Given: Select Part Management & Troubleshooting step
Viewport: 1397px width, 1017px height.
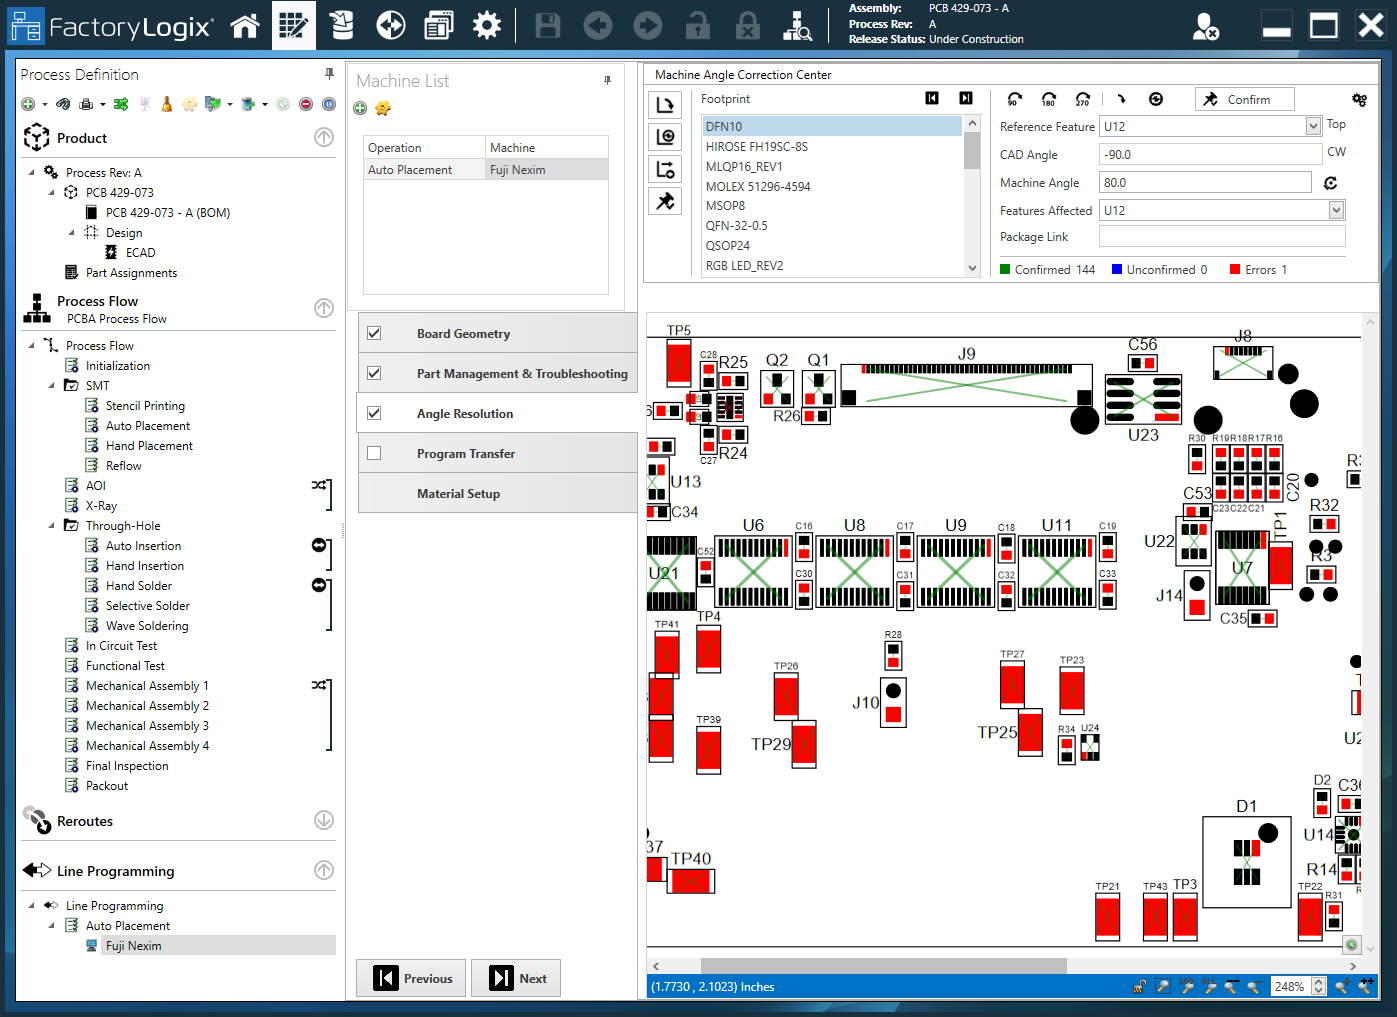Looking at the screenshot, I should click(x=521, y=373).
